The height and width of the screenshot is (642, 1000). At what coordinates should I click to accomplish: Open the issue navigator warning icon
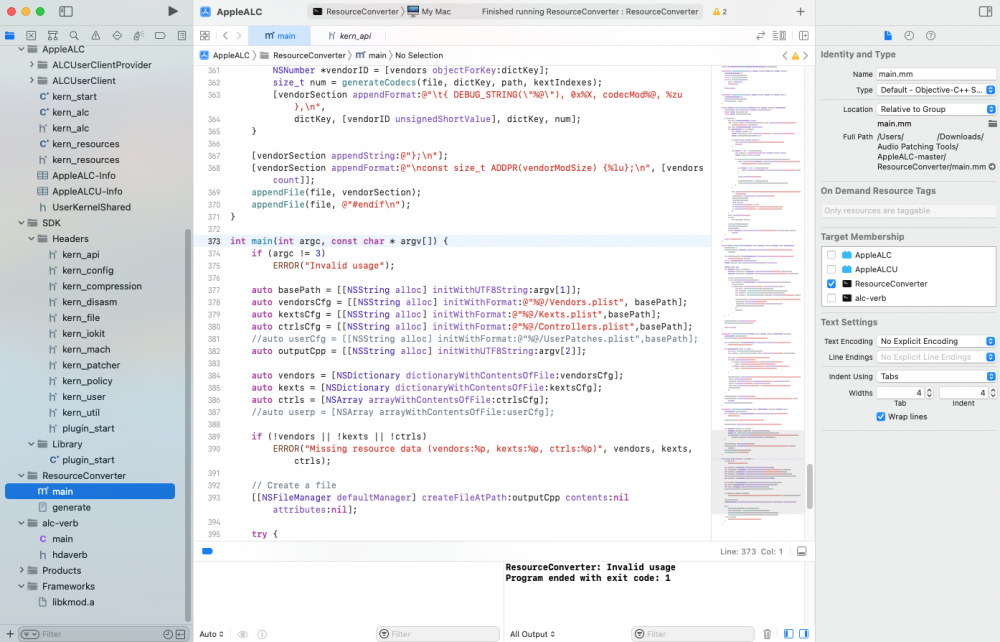[x=96, y=36]
